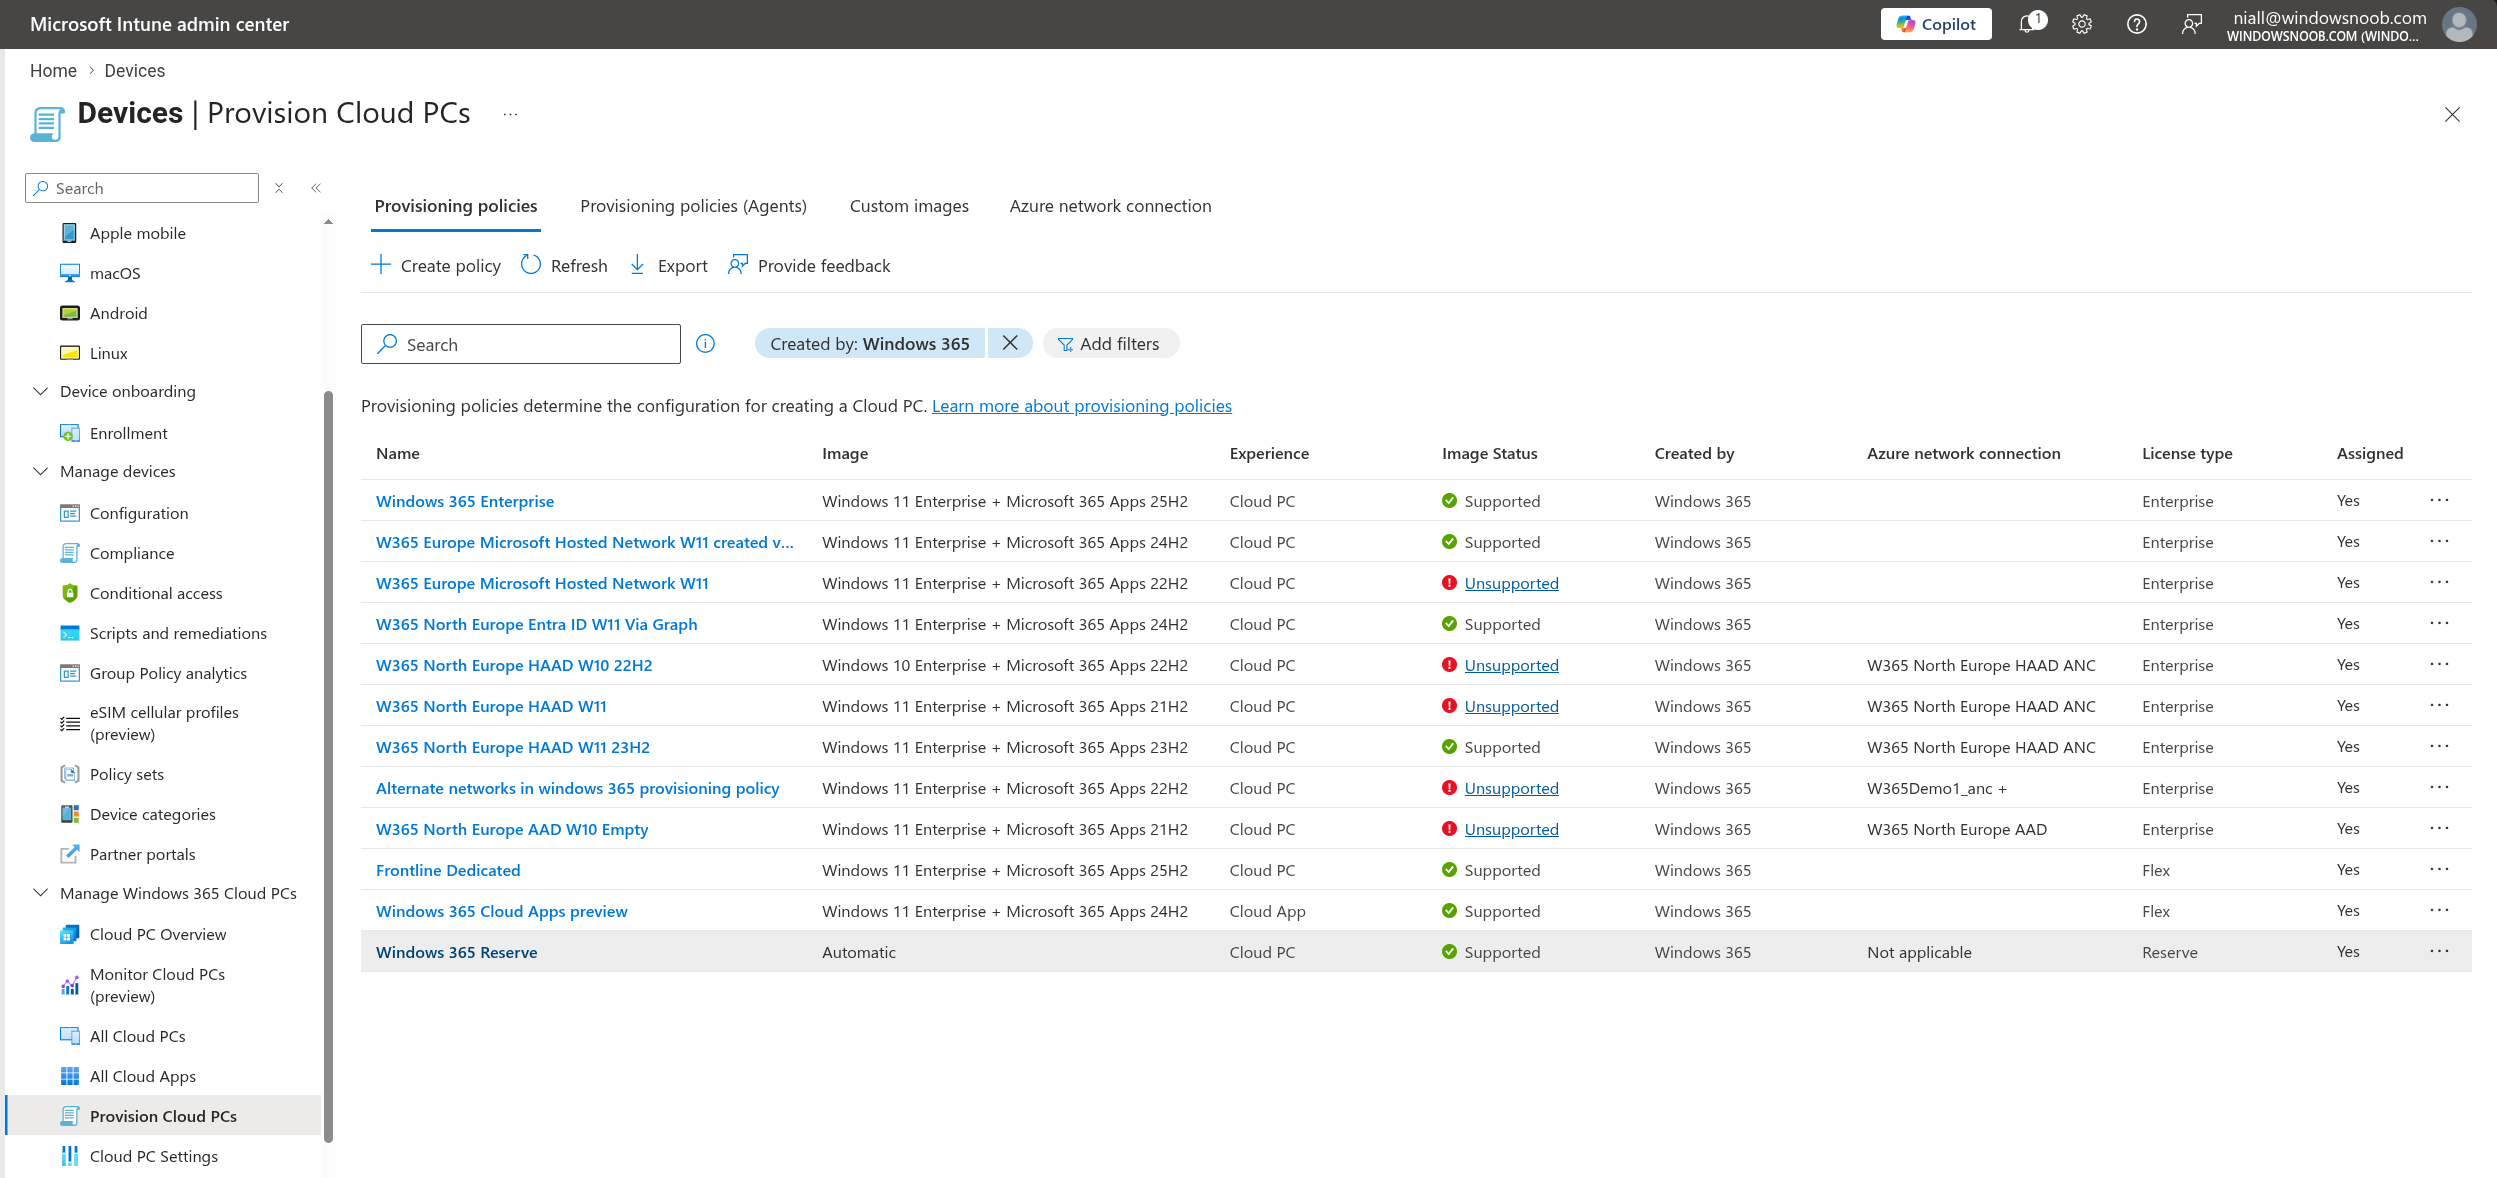Sort by the Image Status column header
Screen dimensions: 2497x1178
click(x=1490, y=453)
